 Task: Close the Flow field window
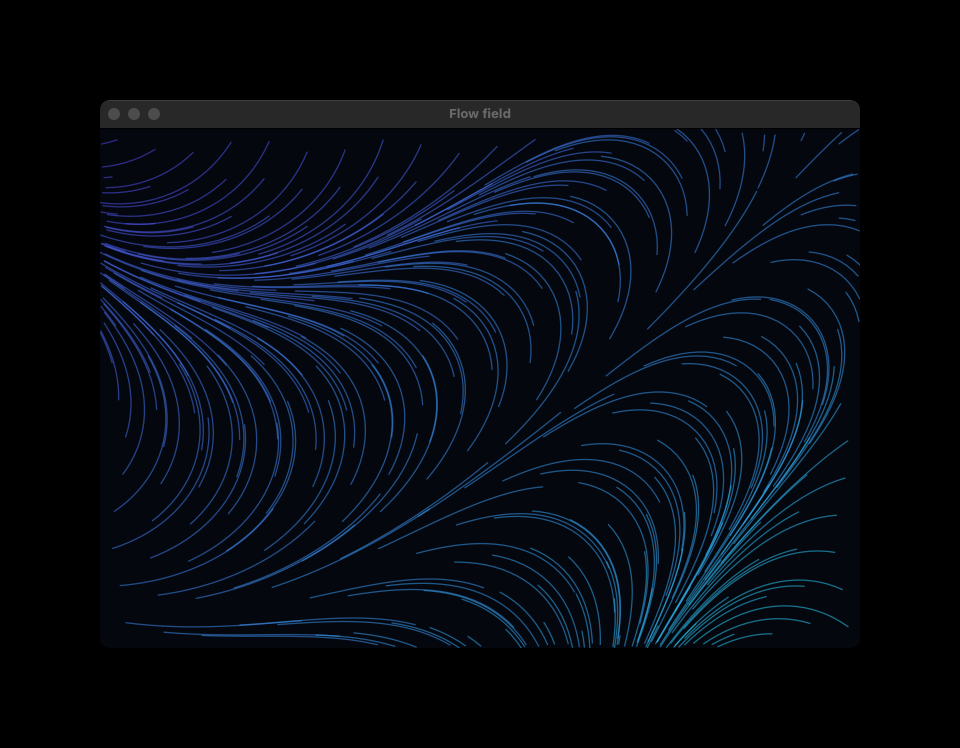click(114, 114)
